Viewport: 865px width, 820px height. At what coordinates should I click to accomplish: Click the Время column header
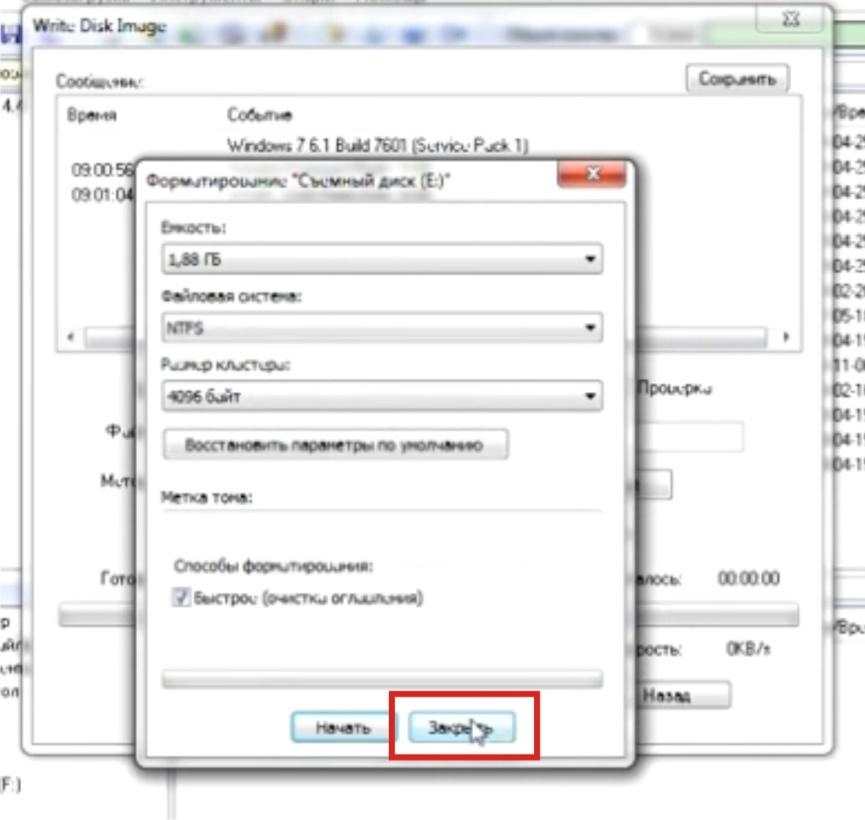[92, 115]
